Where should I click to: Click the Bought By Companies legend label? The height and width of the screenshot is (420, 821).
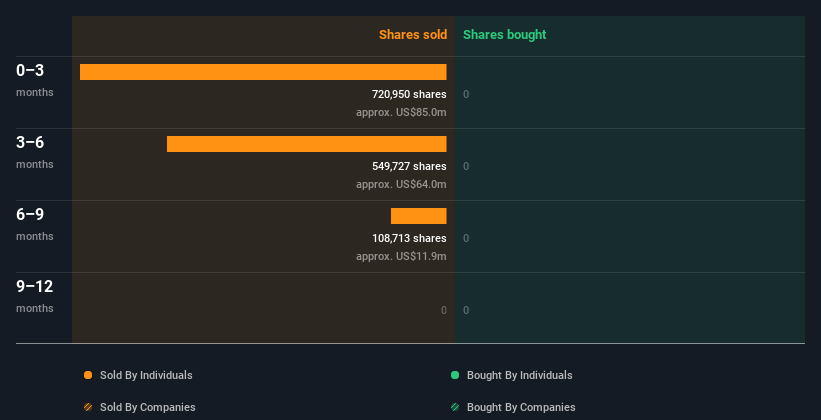point(521,407)
